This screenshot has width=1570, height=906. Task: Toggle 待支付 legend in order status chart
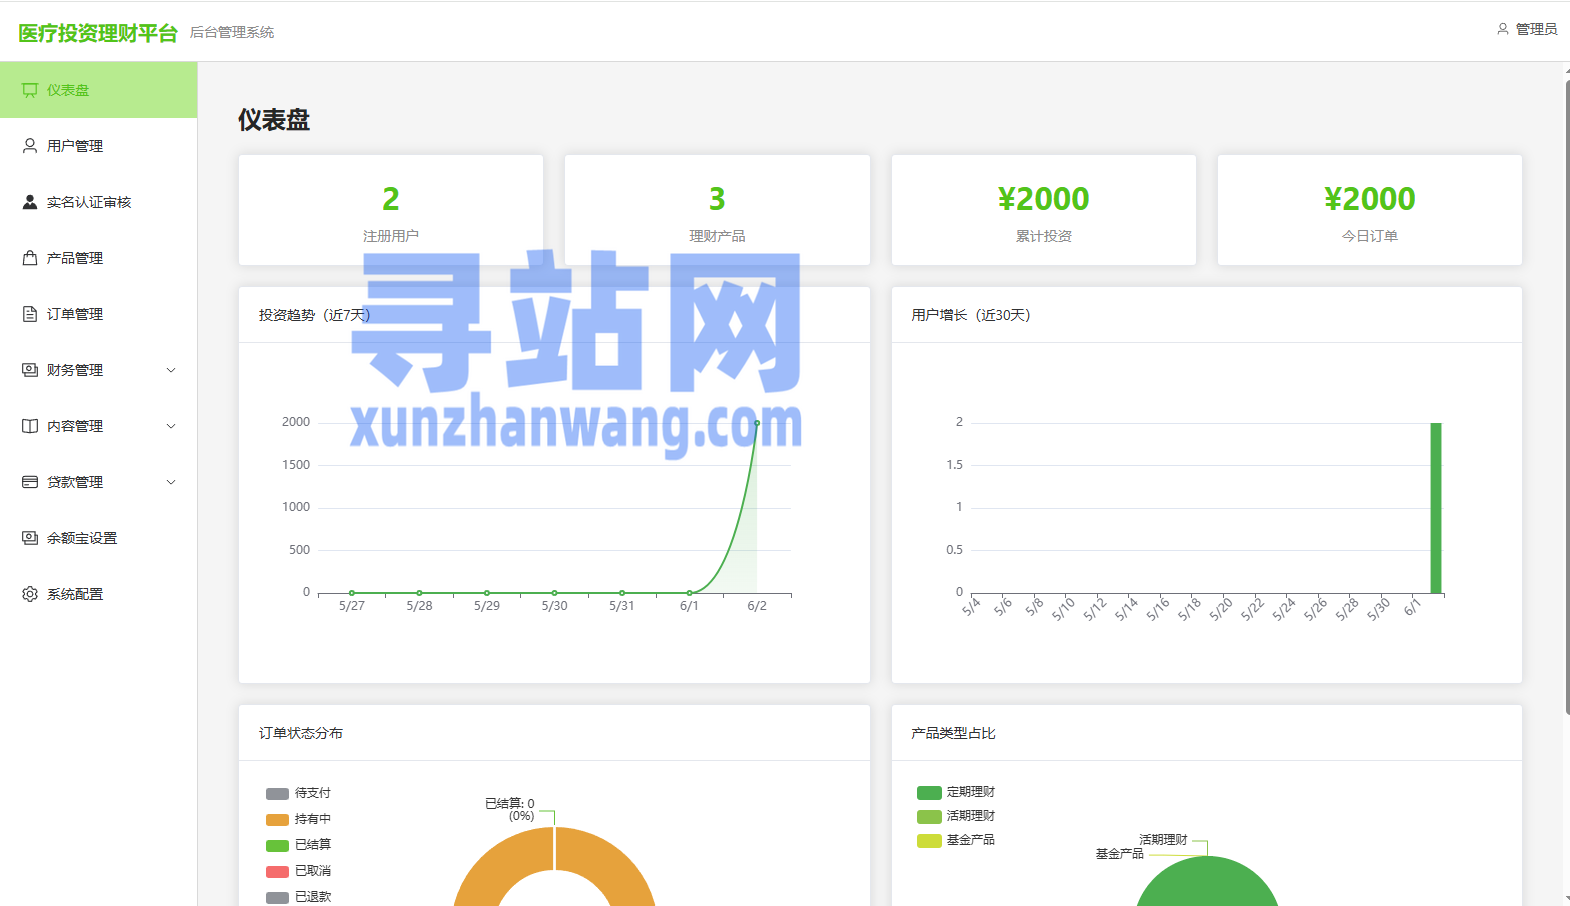click(x=298, y=793)
